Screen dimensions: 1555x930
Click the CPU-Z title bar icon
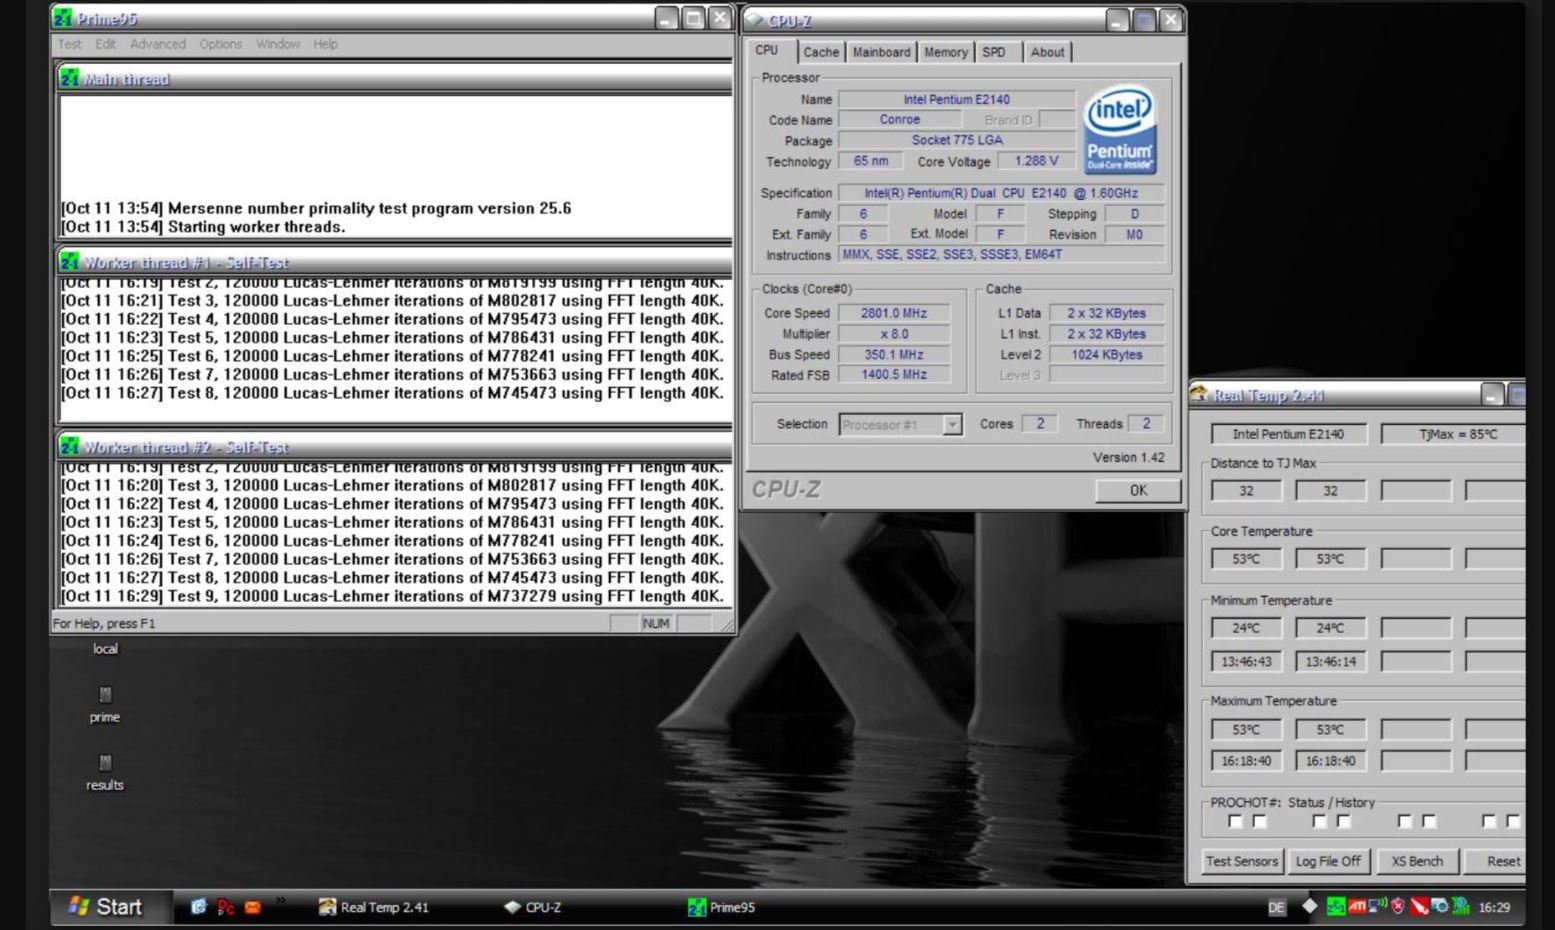754,19
